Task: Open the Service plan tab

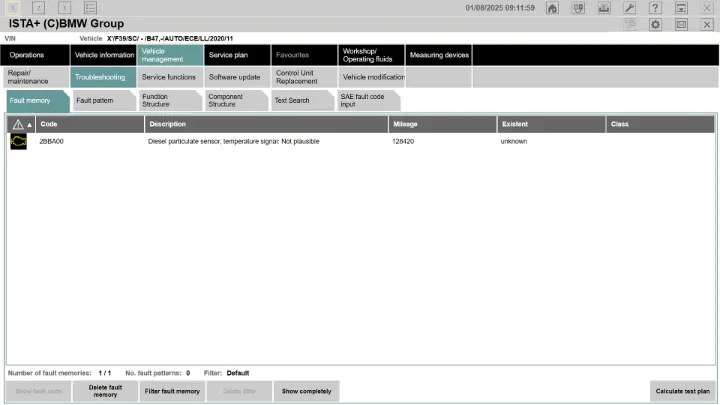Action: 237,55
